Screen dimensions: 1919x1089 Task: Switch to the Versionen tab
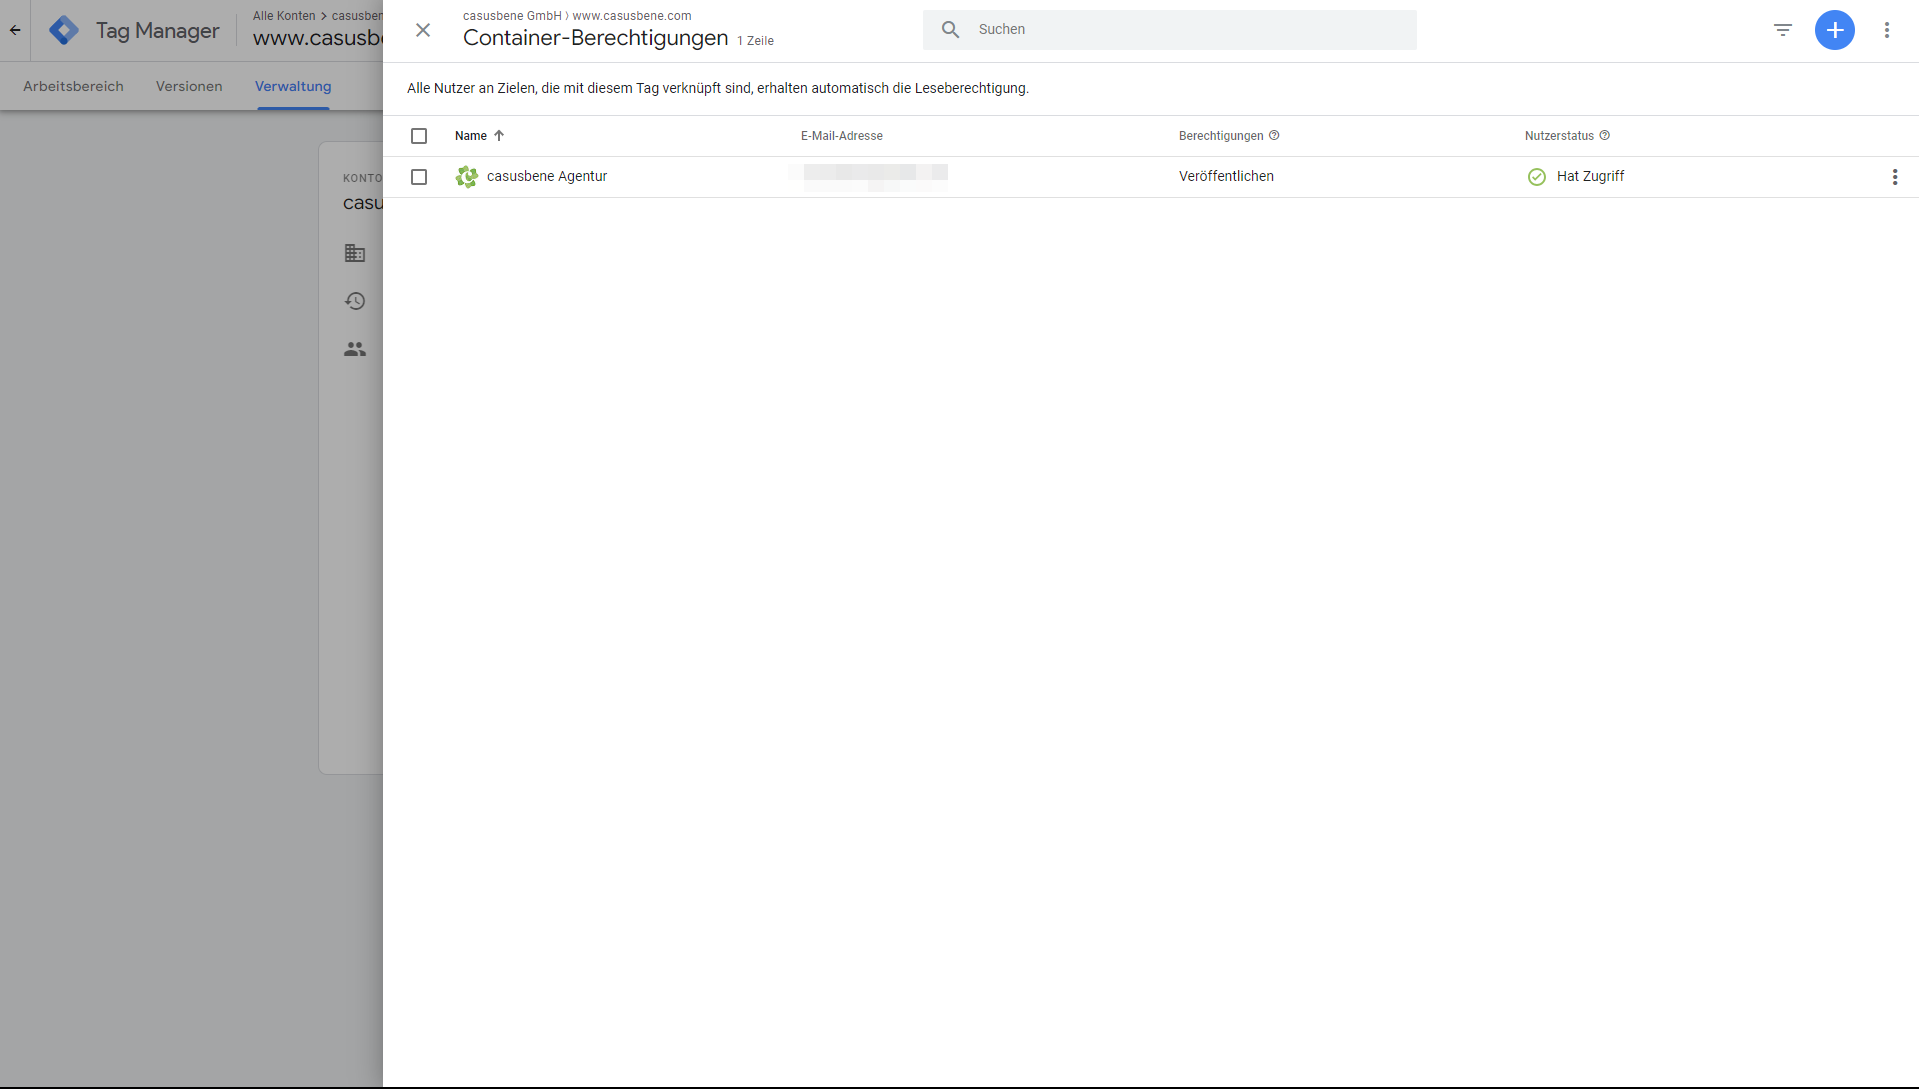[189, 87]
